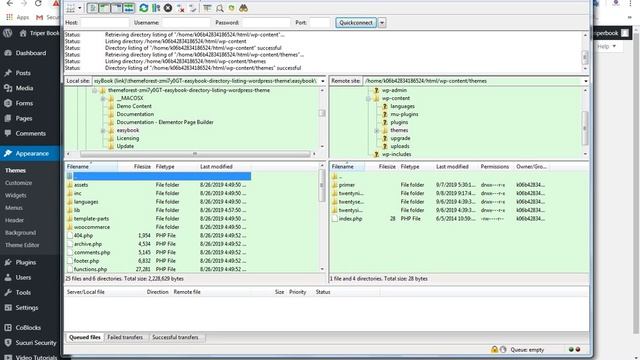Click local file list vertical scrollbar
Screen dimensions: 640x360
pyautogui.click(x=322, y=185)
